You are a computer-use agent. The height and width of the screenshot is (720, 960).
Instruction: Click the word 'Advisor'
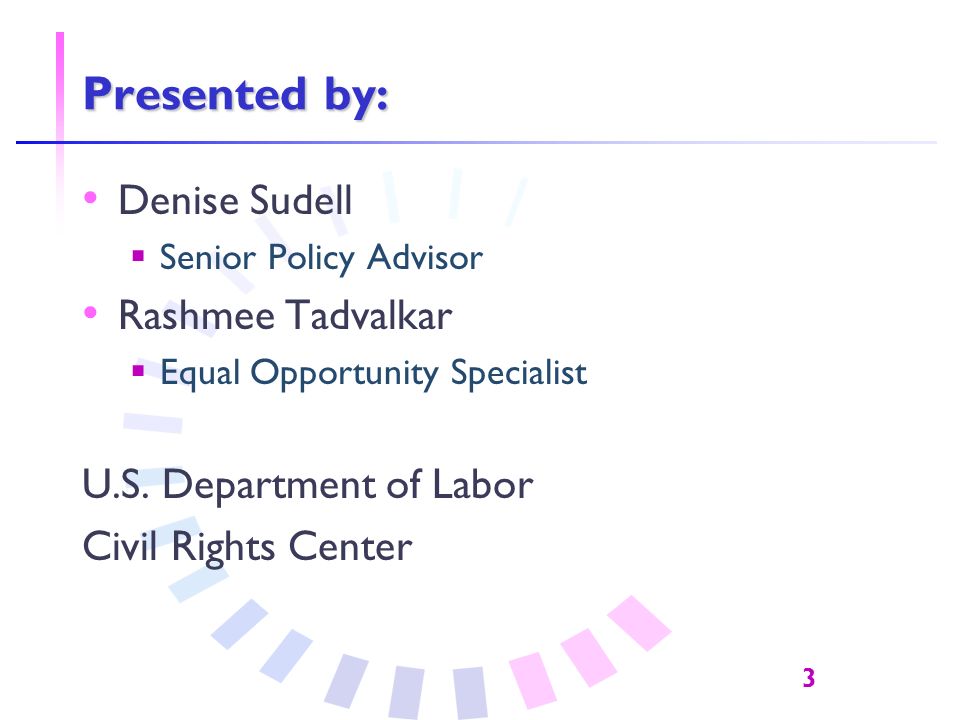click(x=425, y=257)
